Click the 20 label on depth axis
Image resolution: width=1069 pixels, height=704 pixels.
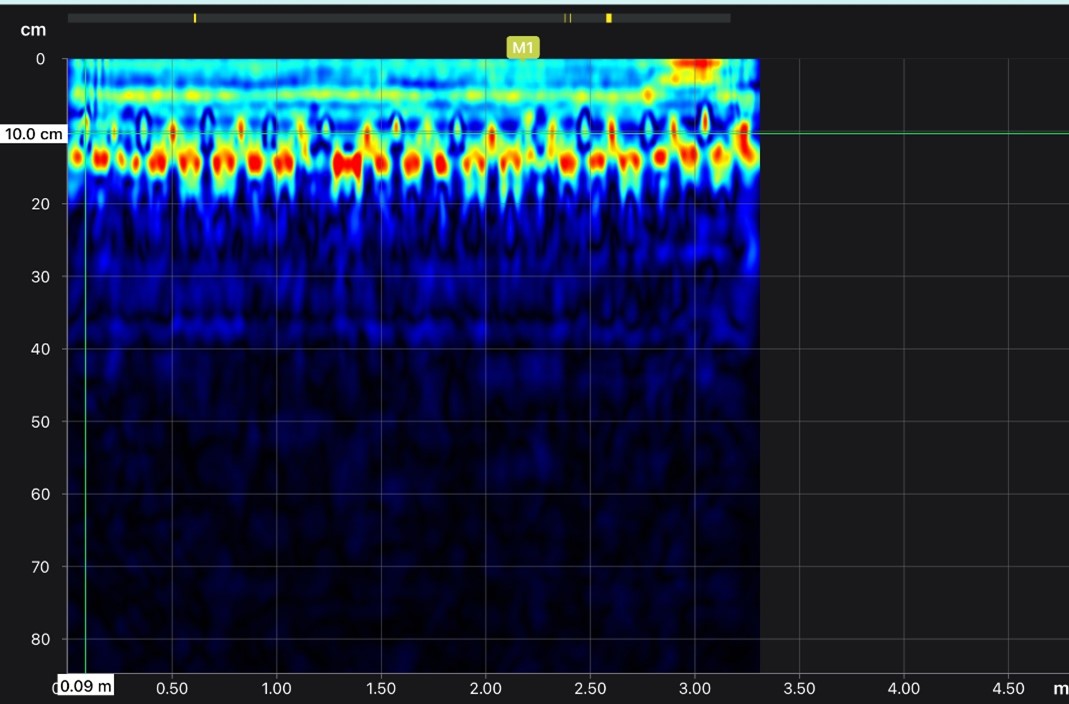pyautogui.click(x=41, y=204)
